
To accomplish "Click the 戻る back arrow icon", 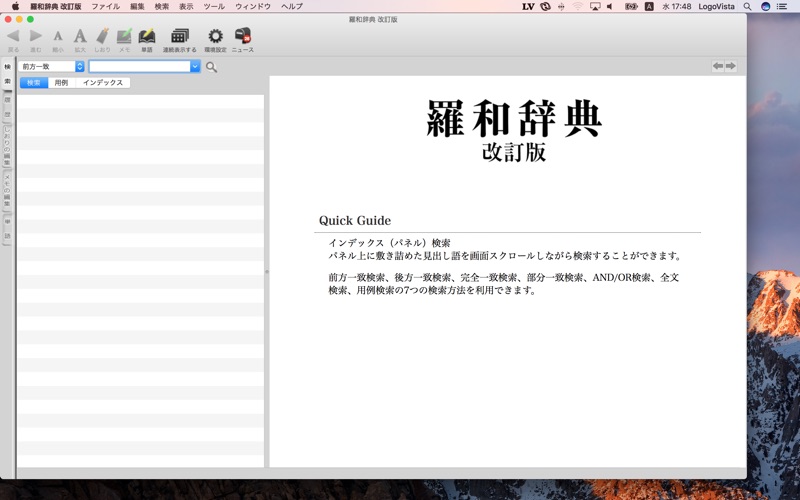I will pyautogui.click(x=13, y=36).
